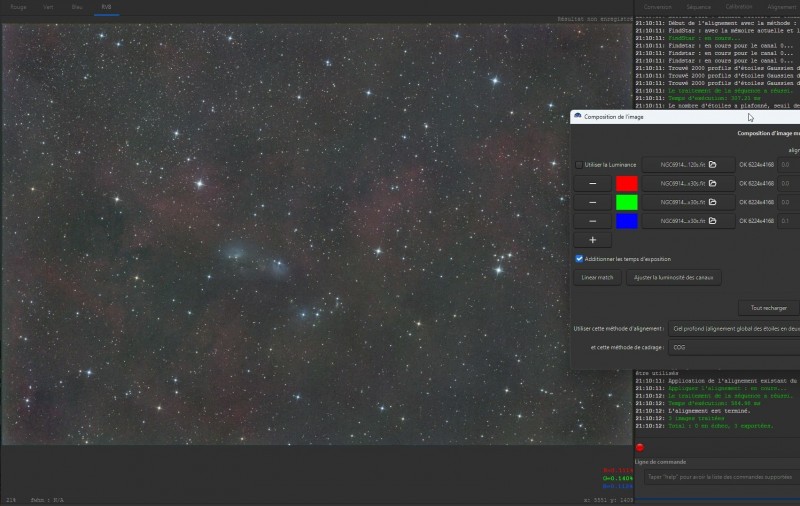This screenshot has height=506, width=800.
Task: Click Ajuster la luminosité des canaux
Action: 673,278
